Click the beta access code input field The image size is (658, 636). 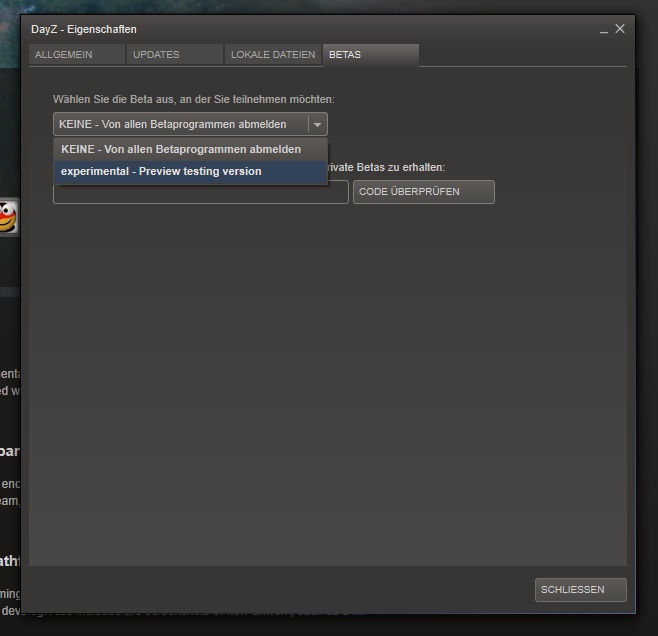coord(200,194)
